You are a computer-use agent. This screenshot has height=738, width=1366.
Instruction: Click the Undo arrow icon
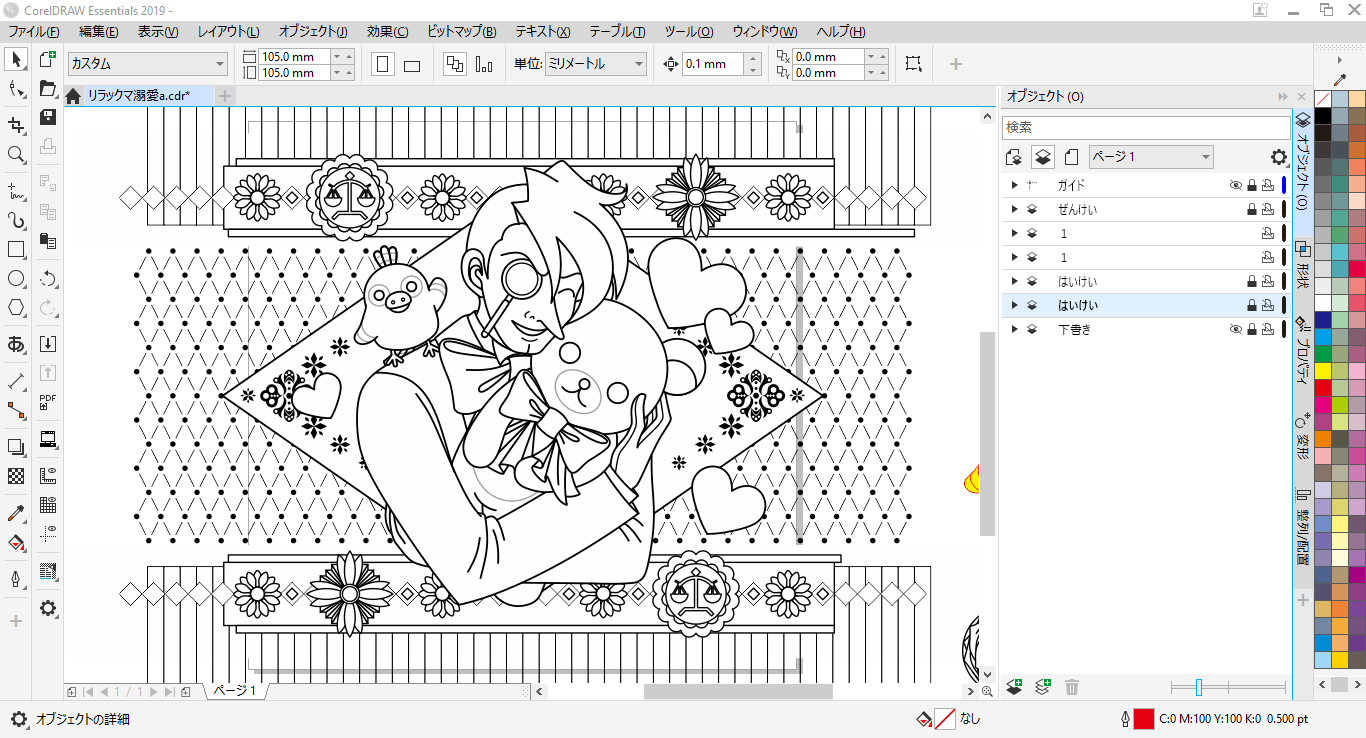47,279
